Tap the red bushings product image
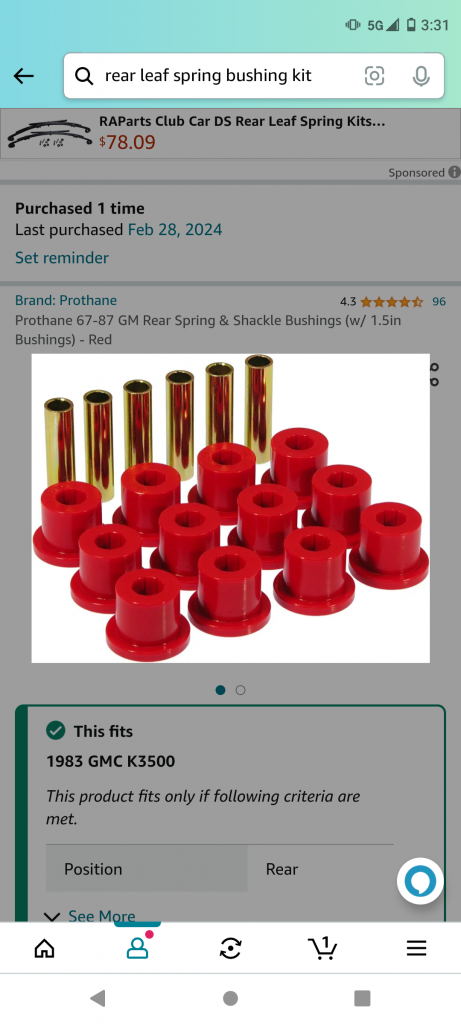This screenshot has width=461, height=1024. click(230, 508)
